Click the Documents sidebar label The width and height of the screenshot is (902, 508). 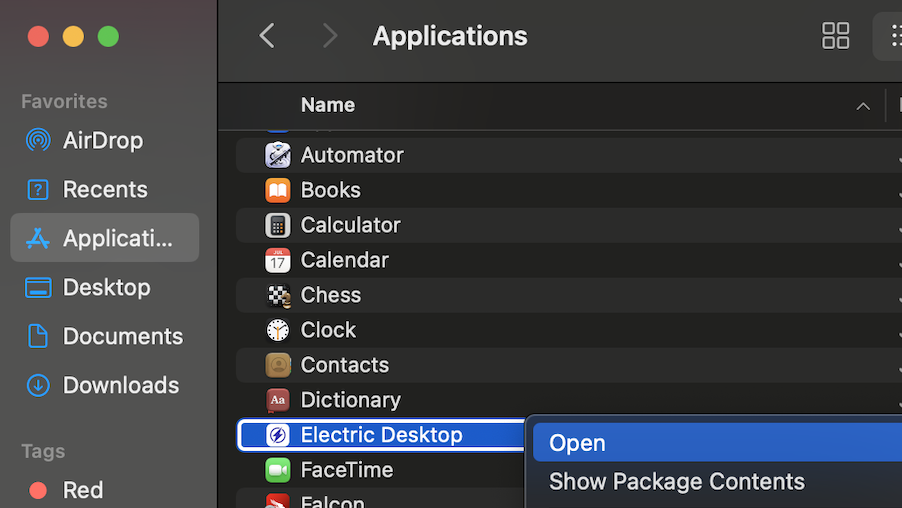(x=123, y=336)
